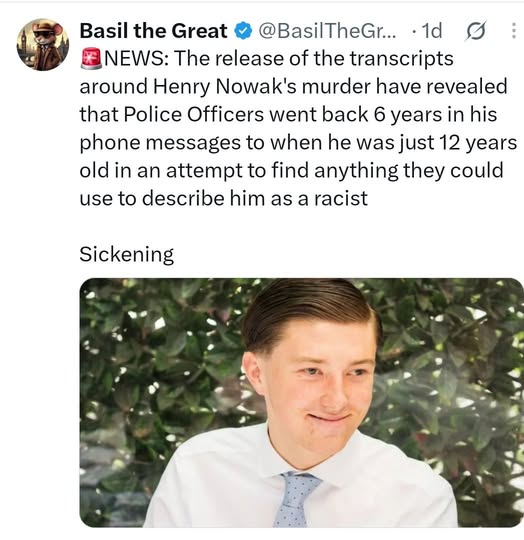Open the post via the 1d timestamp

click(431, 31)
